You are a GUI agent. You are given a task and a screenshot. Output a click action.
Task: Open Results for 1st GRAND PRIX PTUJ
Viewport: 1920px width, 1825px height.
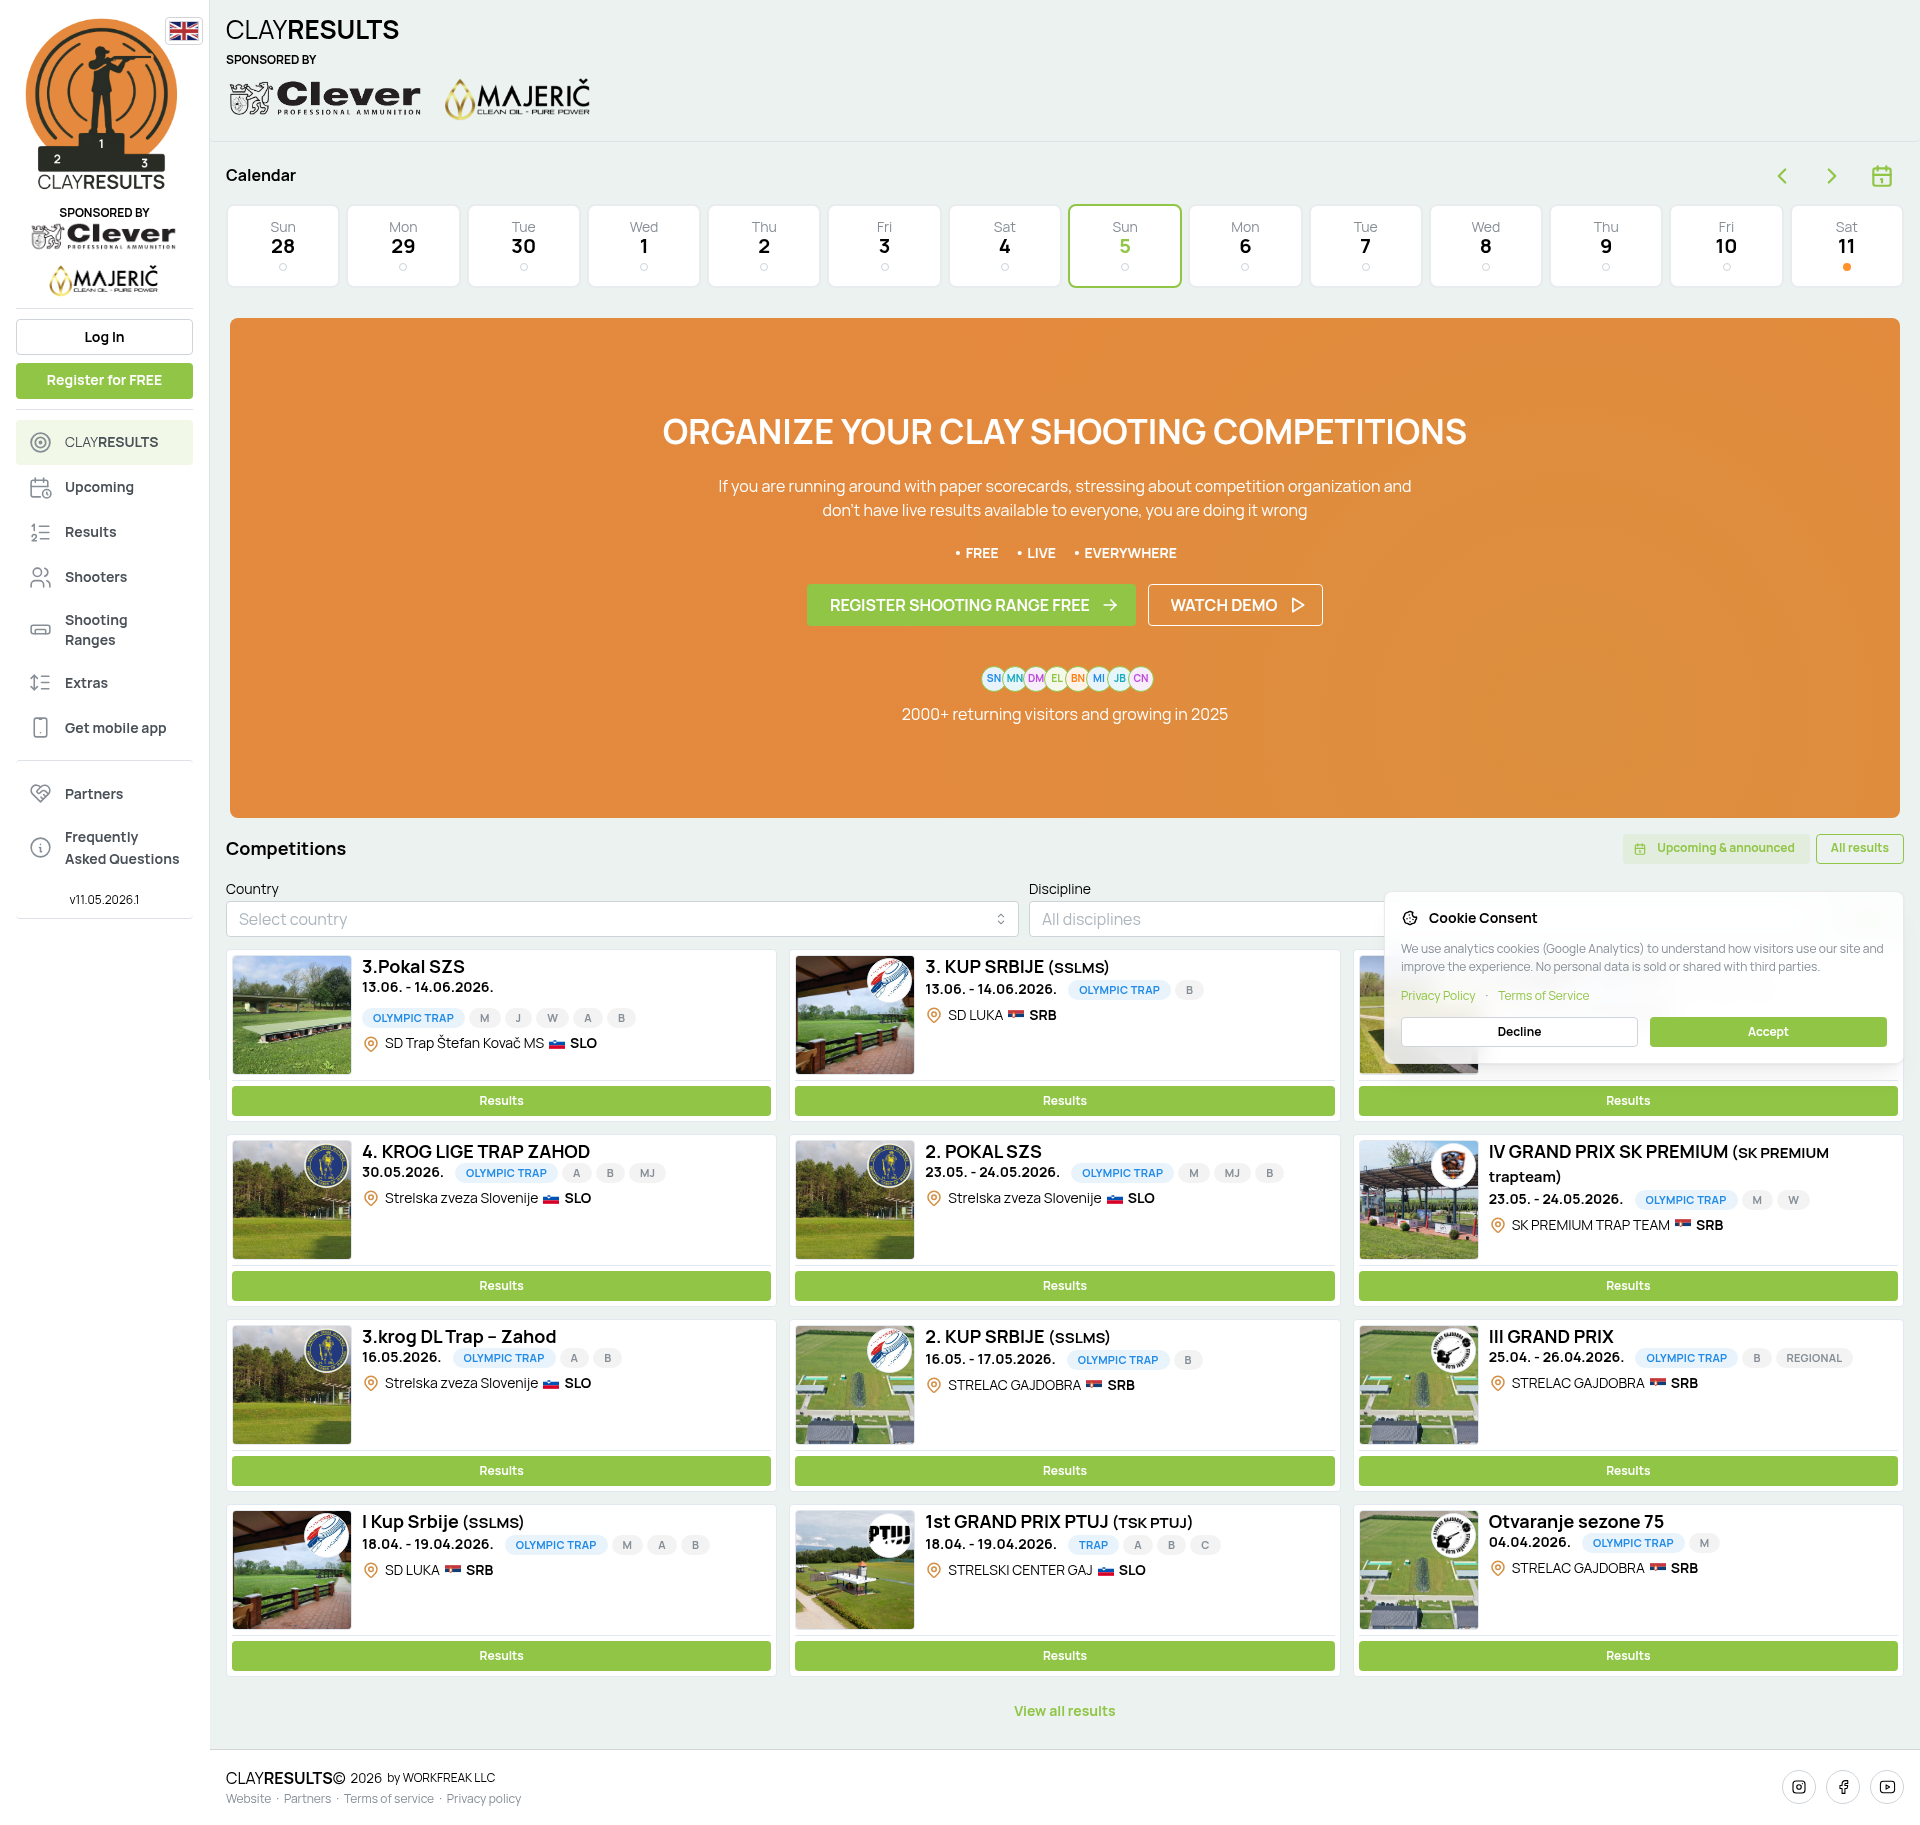pyautogui.click(x=1064, y=1656)
